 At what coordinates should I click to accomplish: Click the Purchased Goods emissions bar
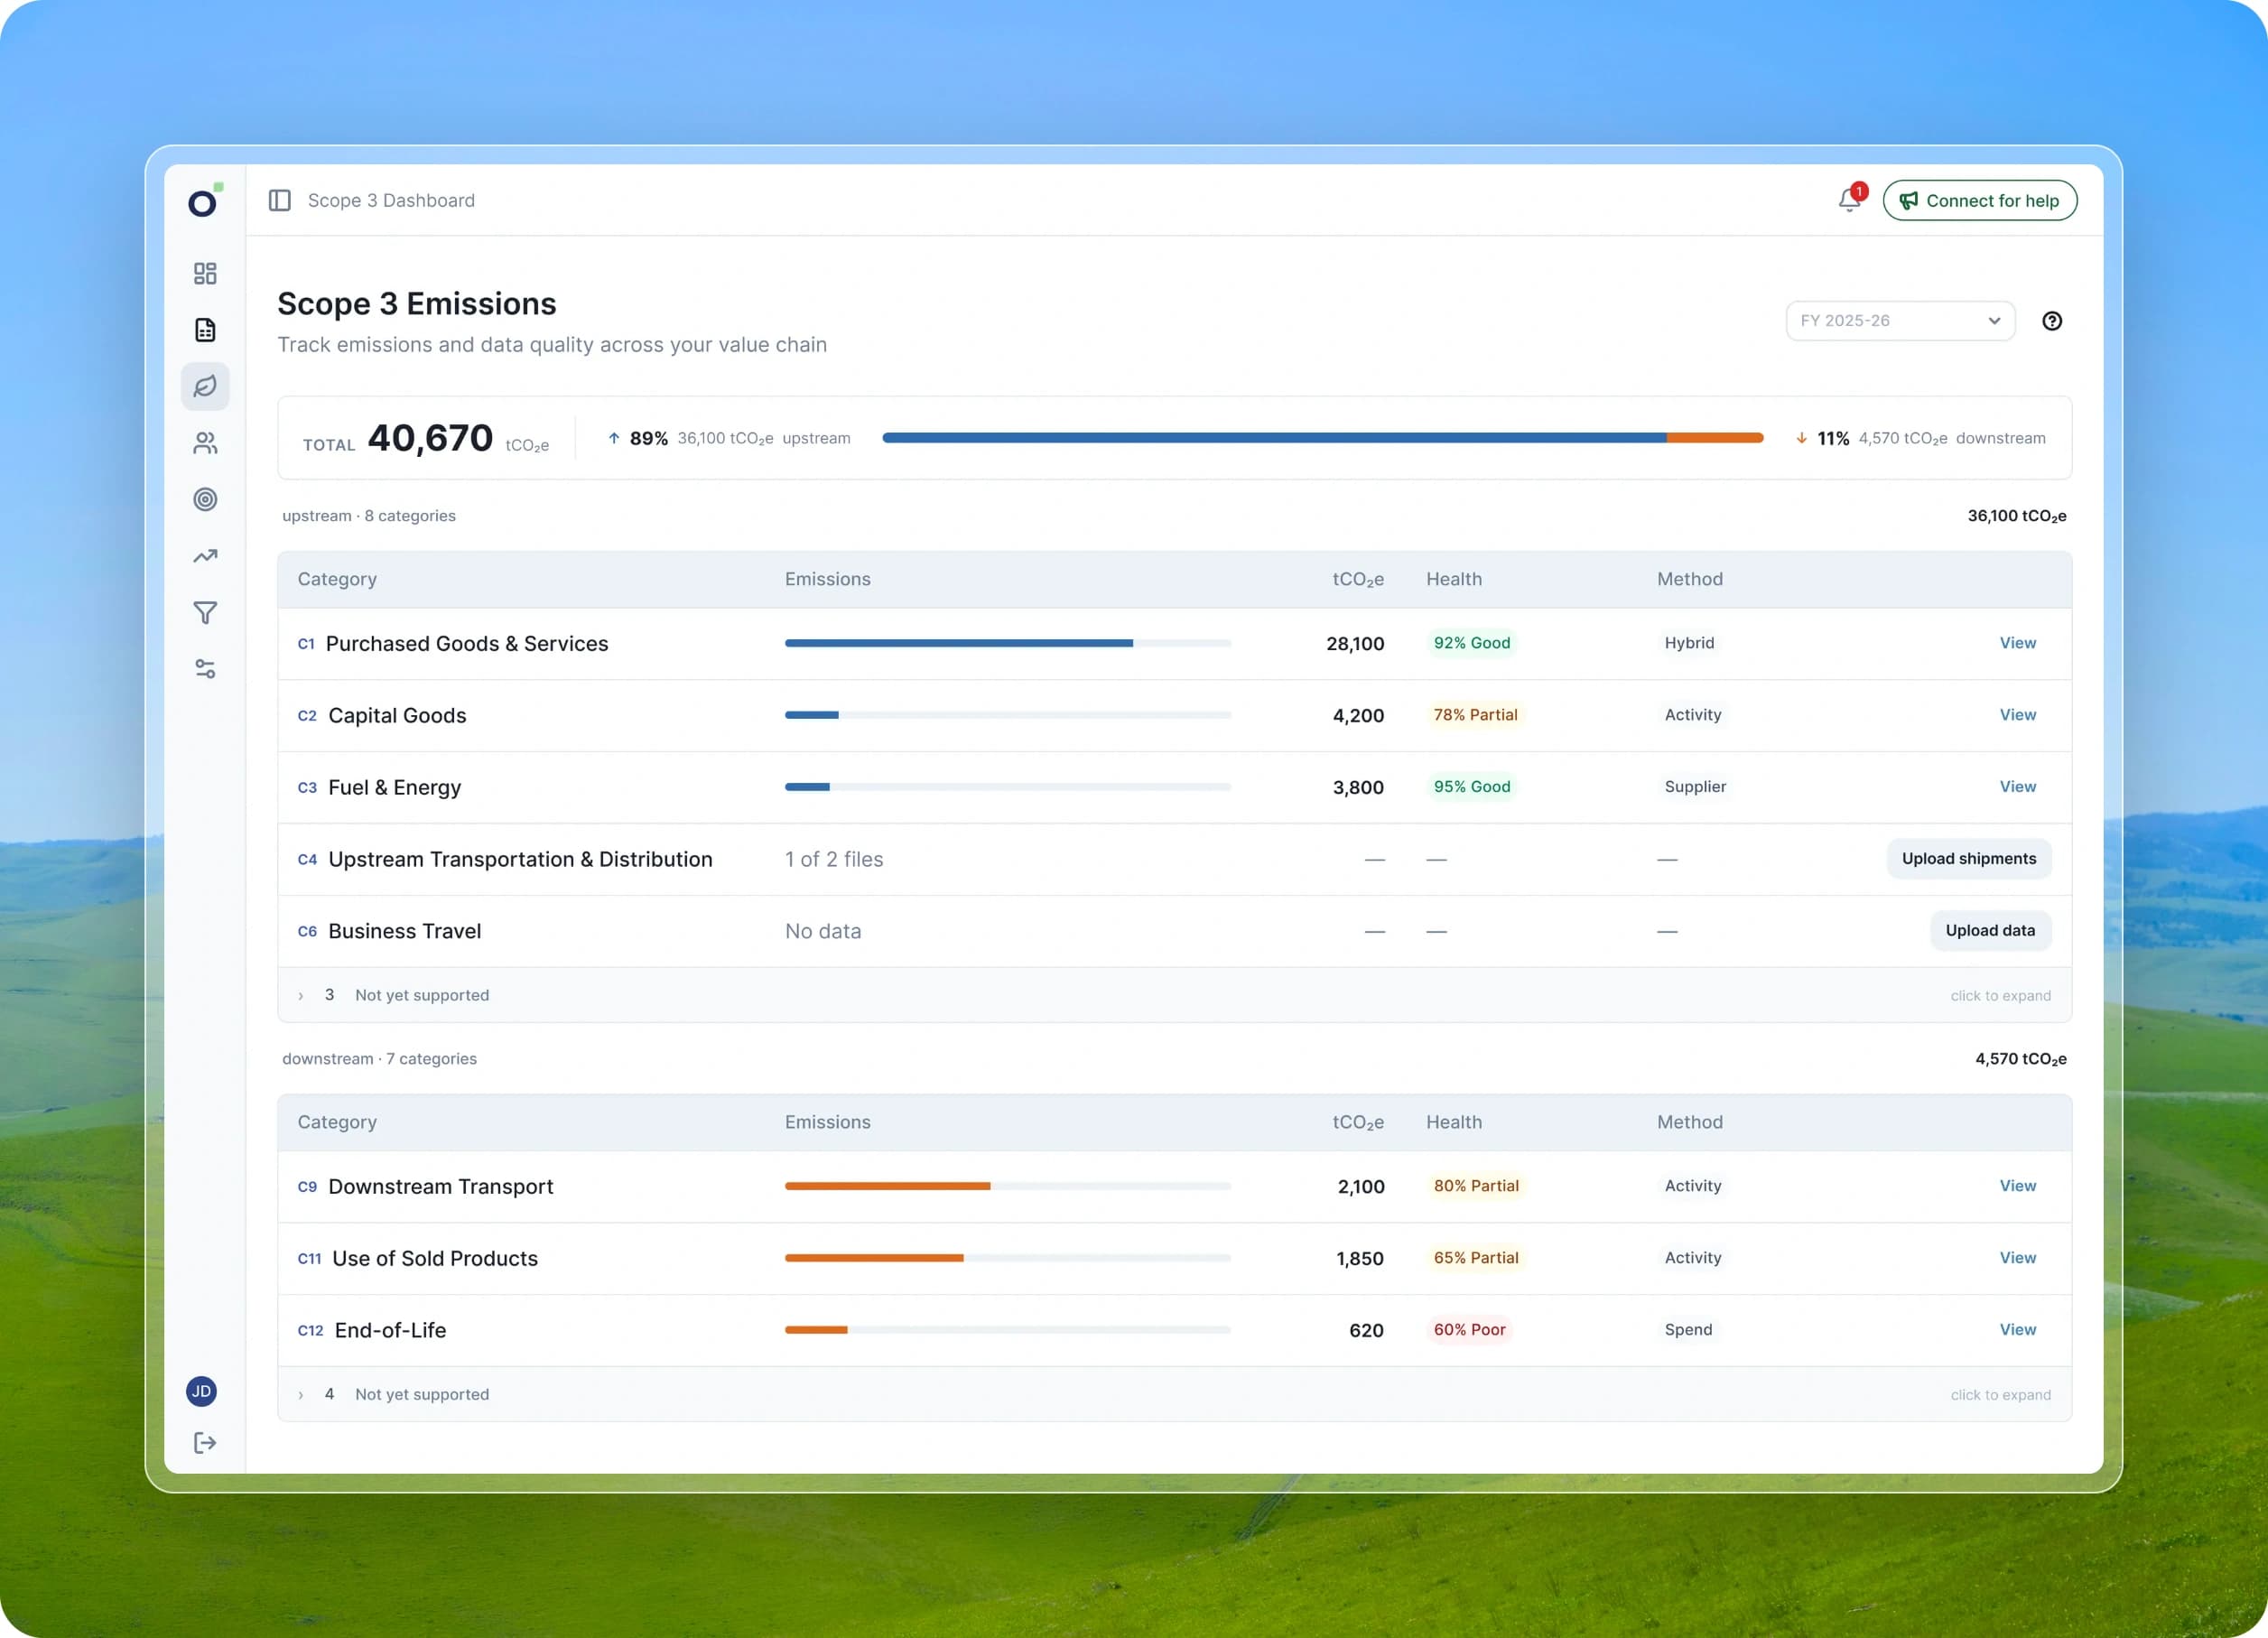tap(1007, 643)
